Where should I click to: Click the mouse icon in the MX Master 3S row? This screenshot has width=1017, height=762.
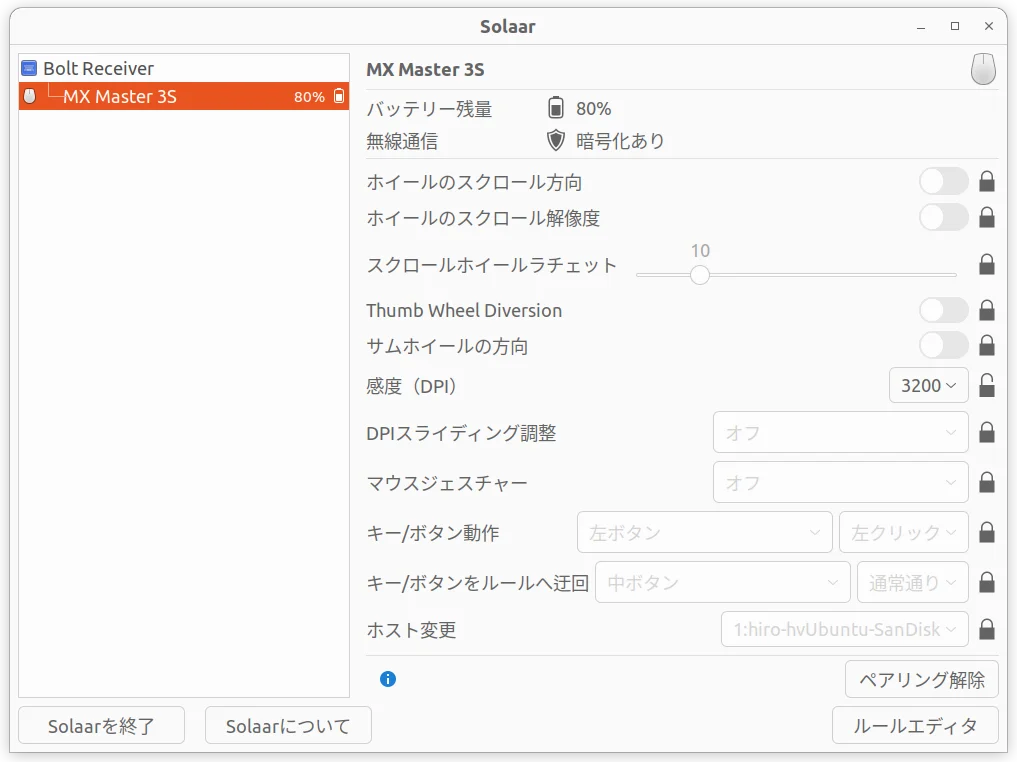pyautogui.click(x=30, y=97)
